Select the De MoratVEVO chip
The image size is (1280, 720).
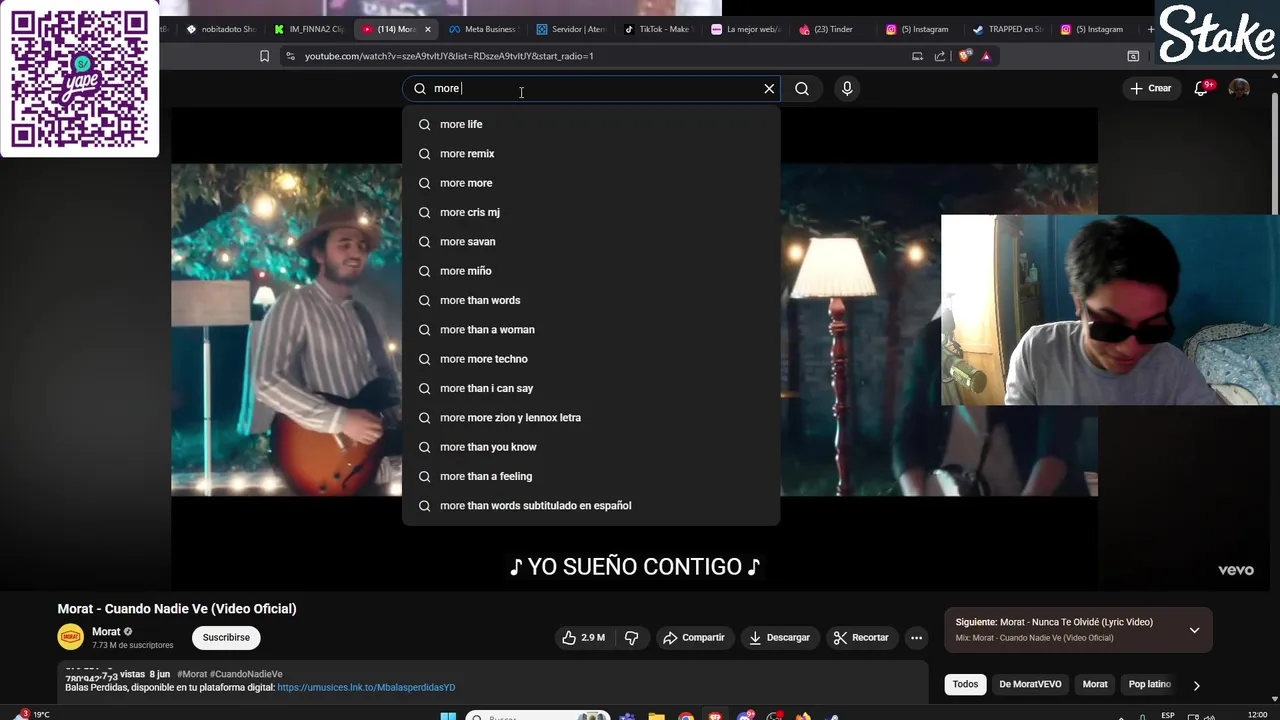pyautogui.click(x=1030, y=684)
